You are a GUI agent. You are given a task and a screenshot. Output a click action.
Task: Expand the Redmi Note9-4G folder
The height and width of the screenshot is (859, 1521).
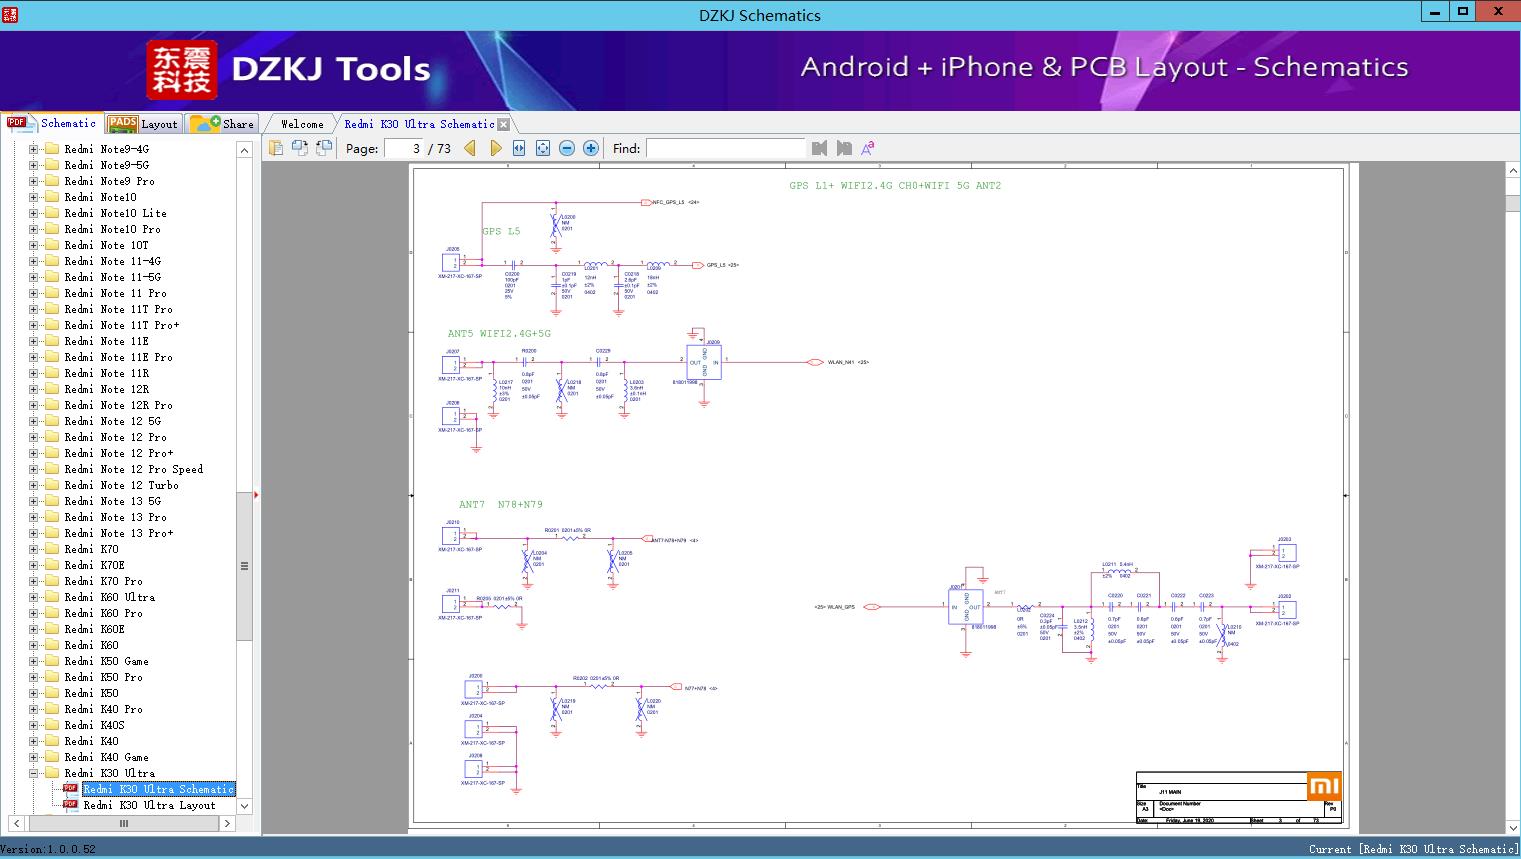[x=33, y=149]
